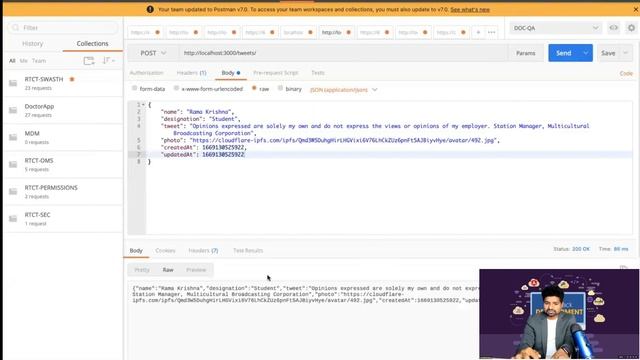
Task: Select the localhost request tab
Action: pos(298,32)
